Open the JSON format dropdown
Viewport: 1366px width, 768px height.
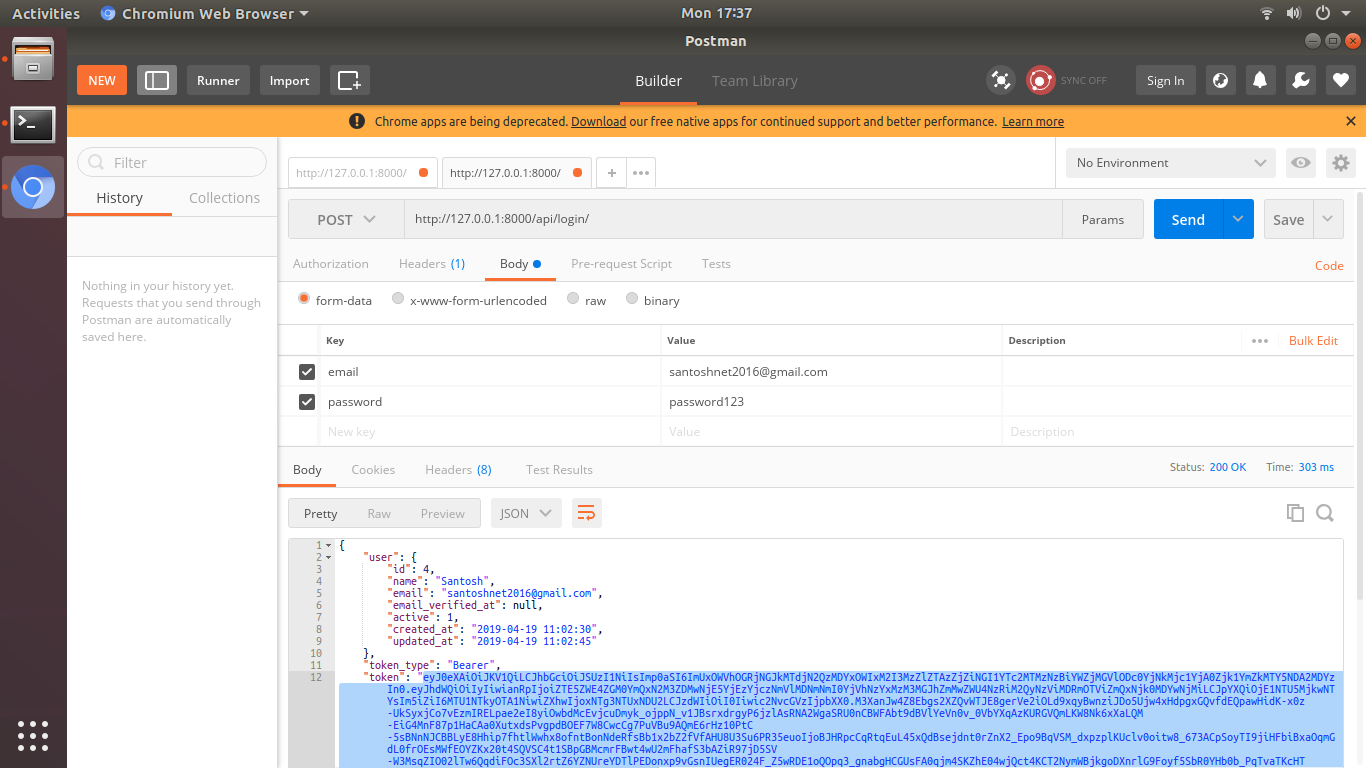pyautogui.click(x=526, y=513)
